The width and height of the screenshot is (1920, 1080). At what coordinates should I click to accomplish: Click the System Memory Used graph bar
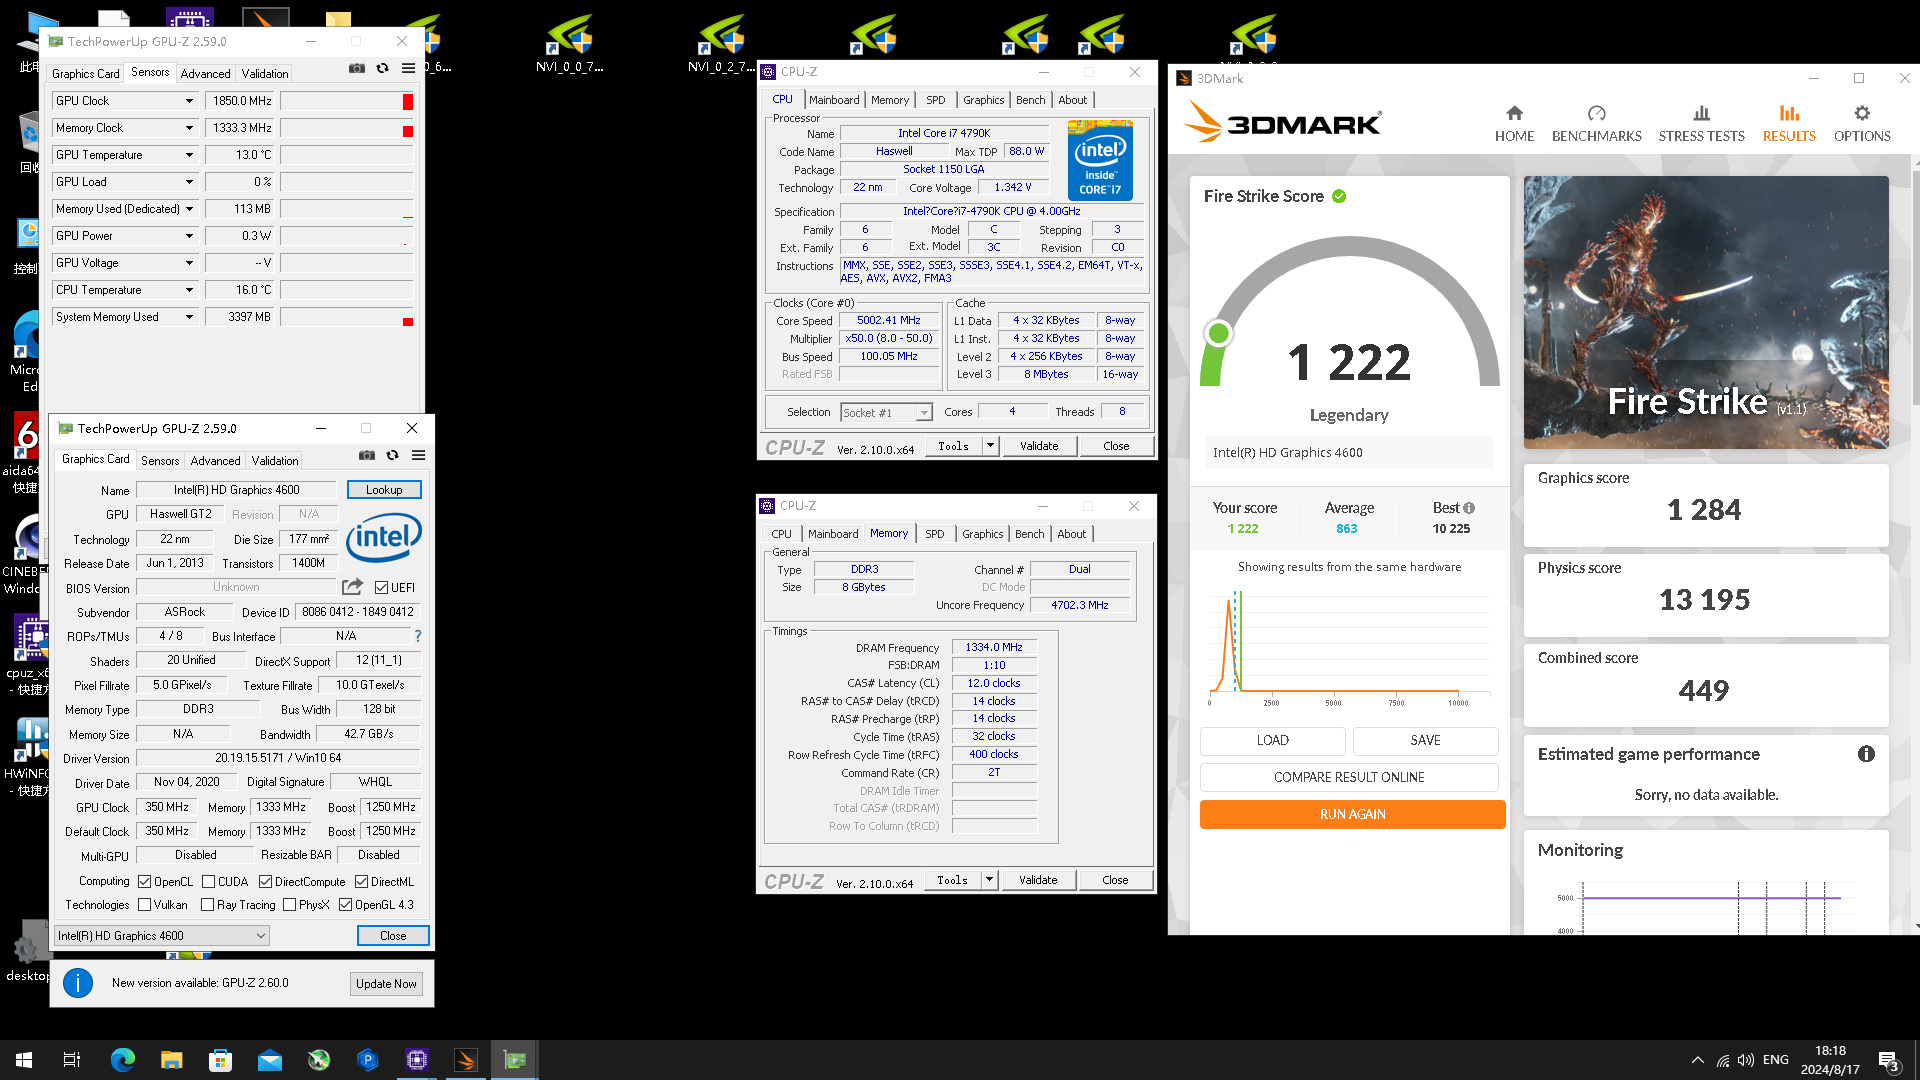[x=347, y=317]
